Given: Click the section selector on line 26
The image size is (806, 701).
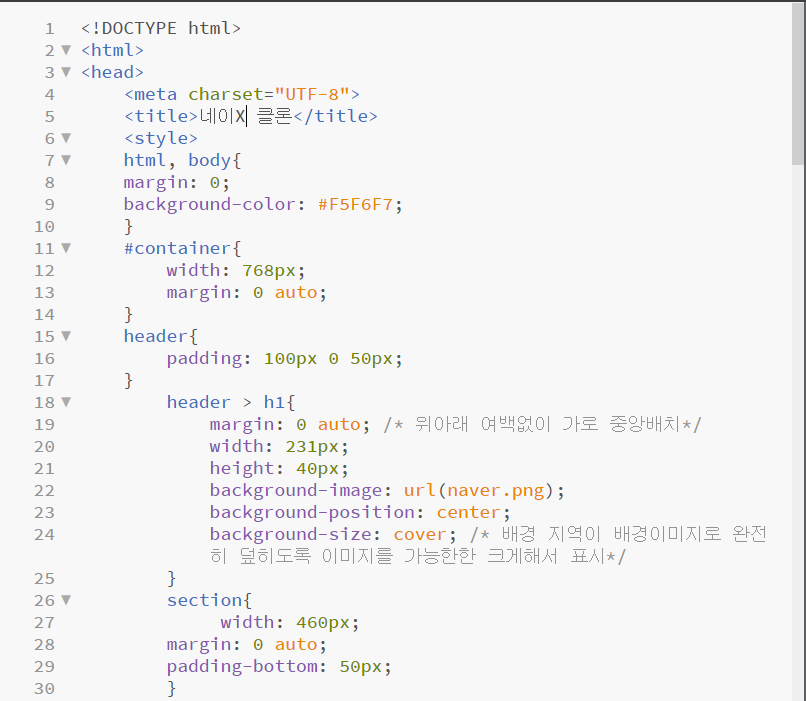Looking at the screenshot, I should [204, 600].
